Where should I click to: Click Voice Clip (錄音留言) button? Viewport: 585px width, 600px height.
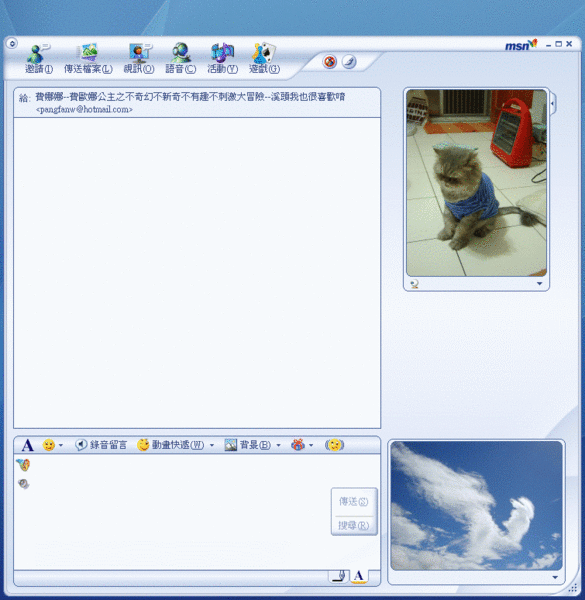pyautogui.click(x=101, y=445)
